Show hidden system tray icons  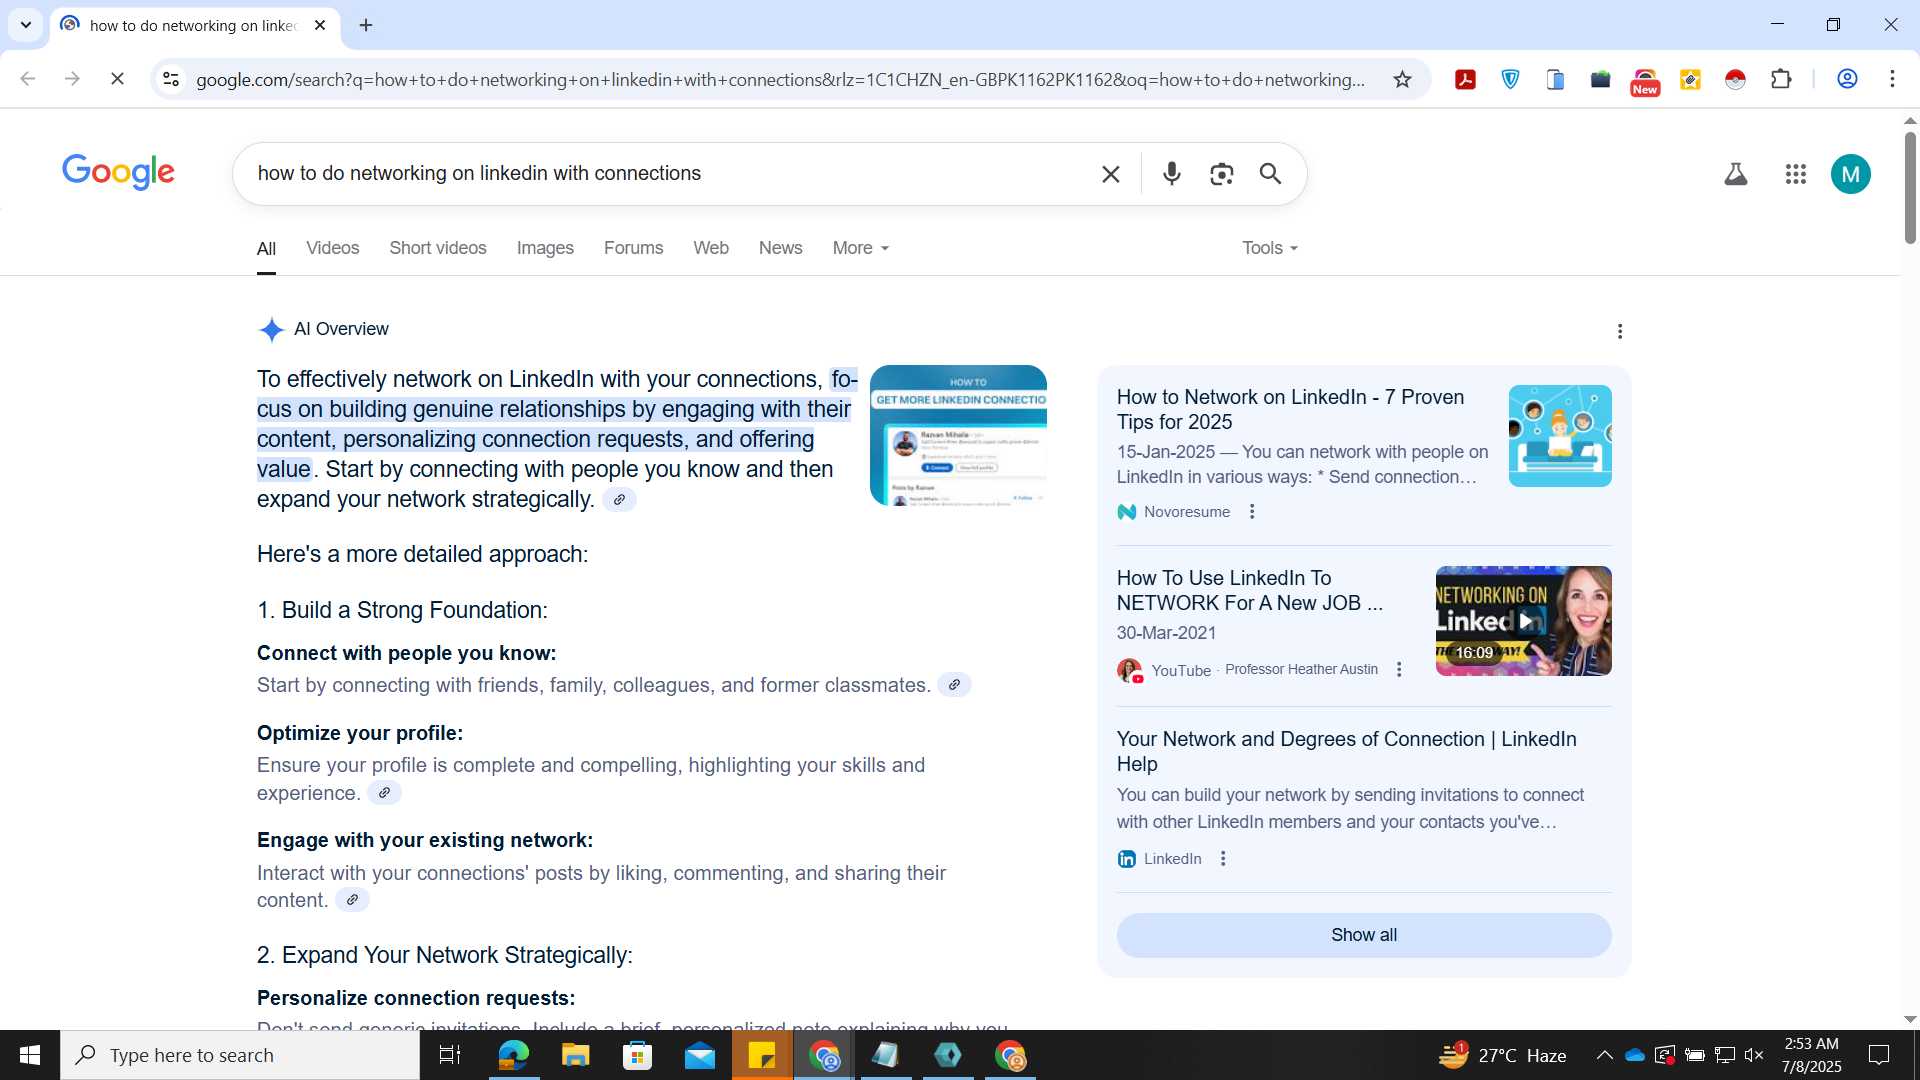point(1604,1055)
